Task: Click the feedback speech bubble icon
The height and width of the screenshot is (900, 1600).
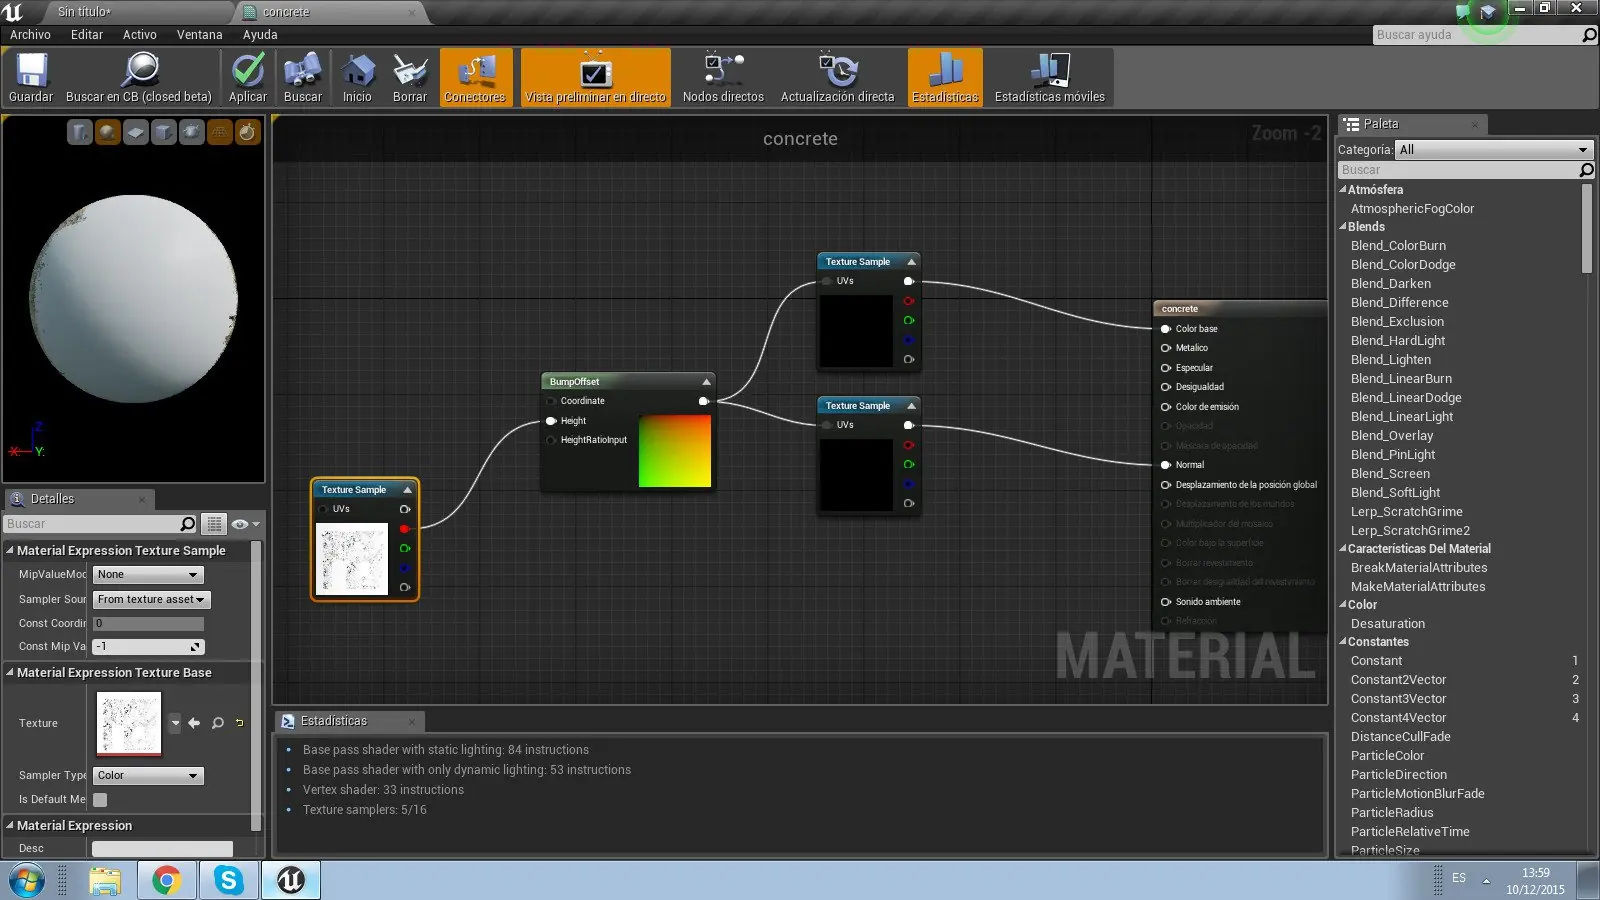Action: pyautogui.click(x=1463, y=12)
